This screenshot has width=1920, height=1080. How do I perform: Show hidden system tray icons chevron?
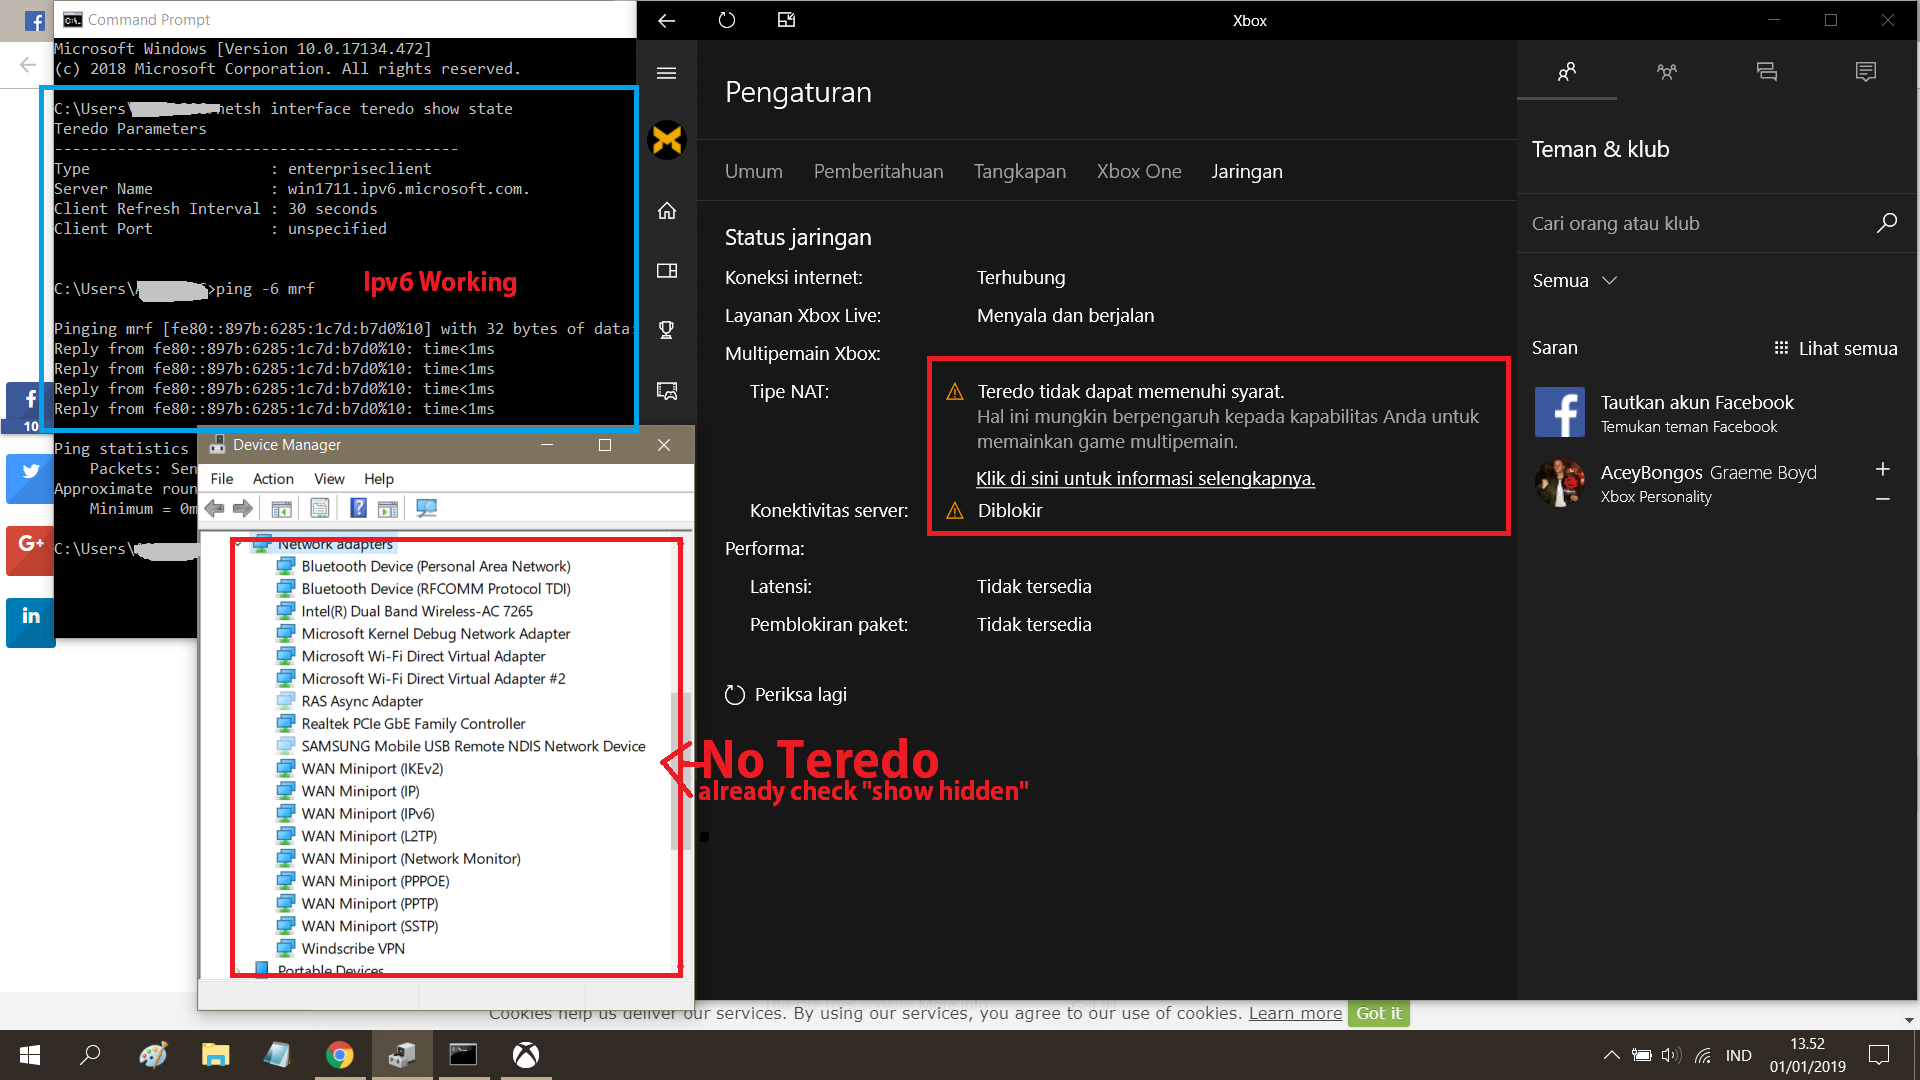pyautogui.click(x=1611, y=1055)
